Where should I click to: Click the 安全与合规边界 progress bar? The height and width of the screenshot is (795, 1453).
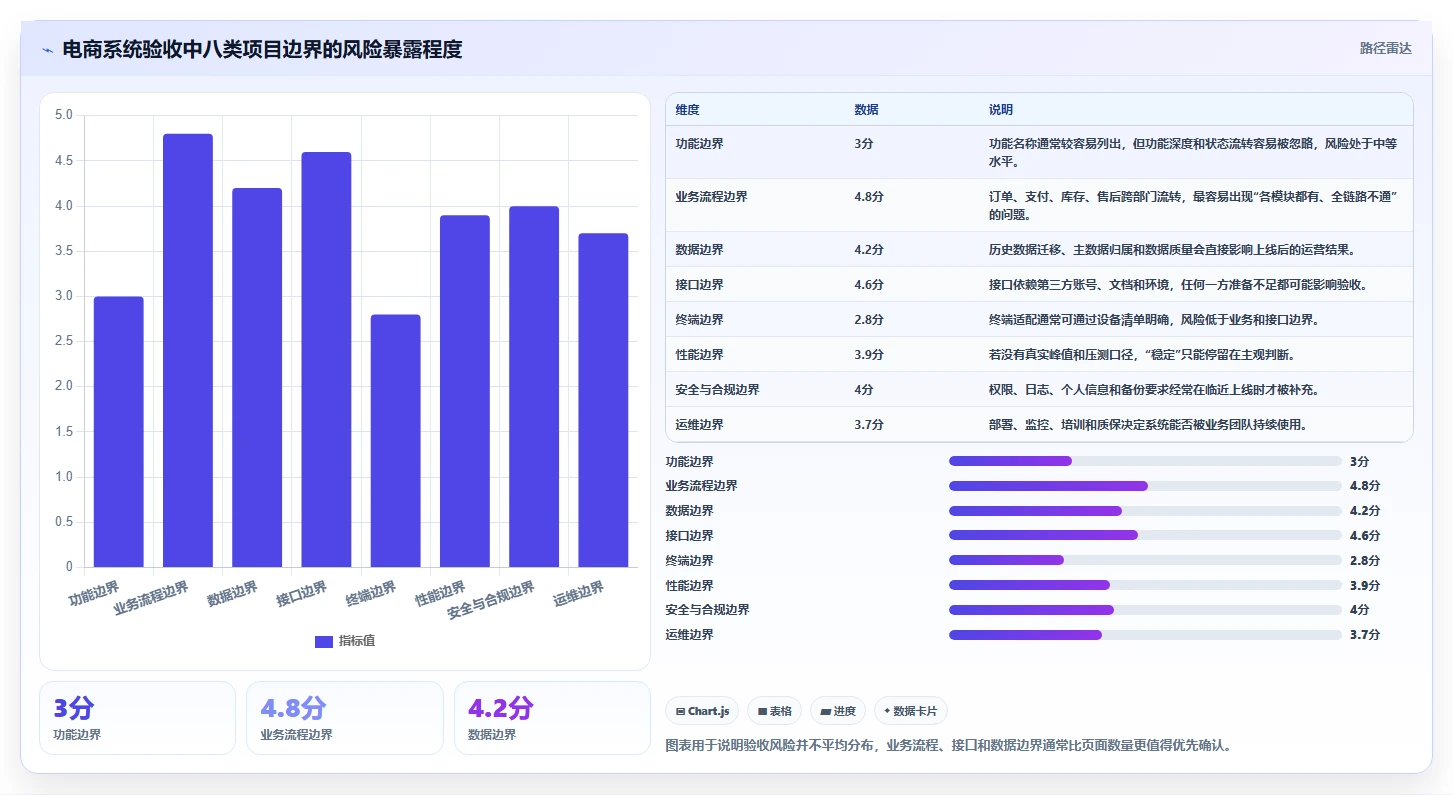pyautogui.click(x=1145, y=610)
